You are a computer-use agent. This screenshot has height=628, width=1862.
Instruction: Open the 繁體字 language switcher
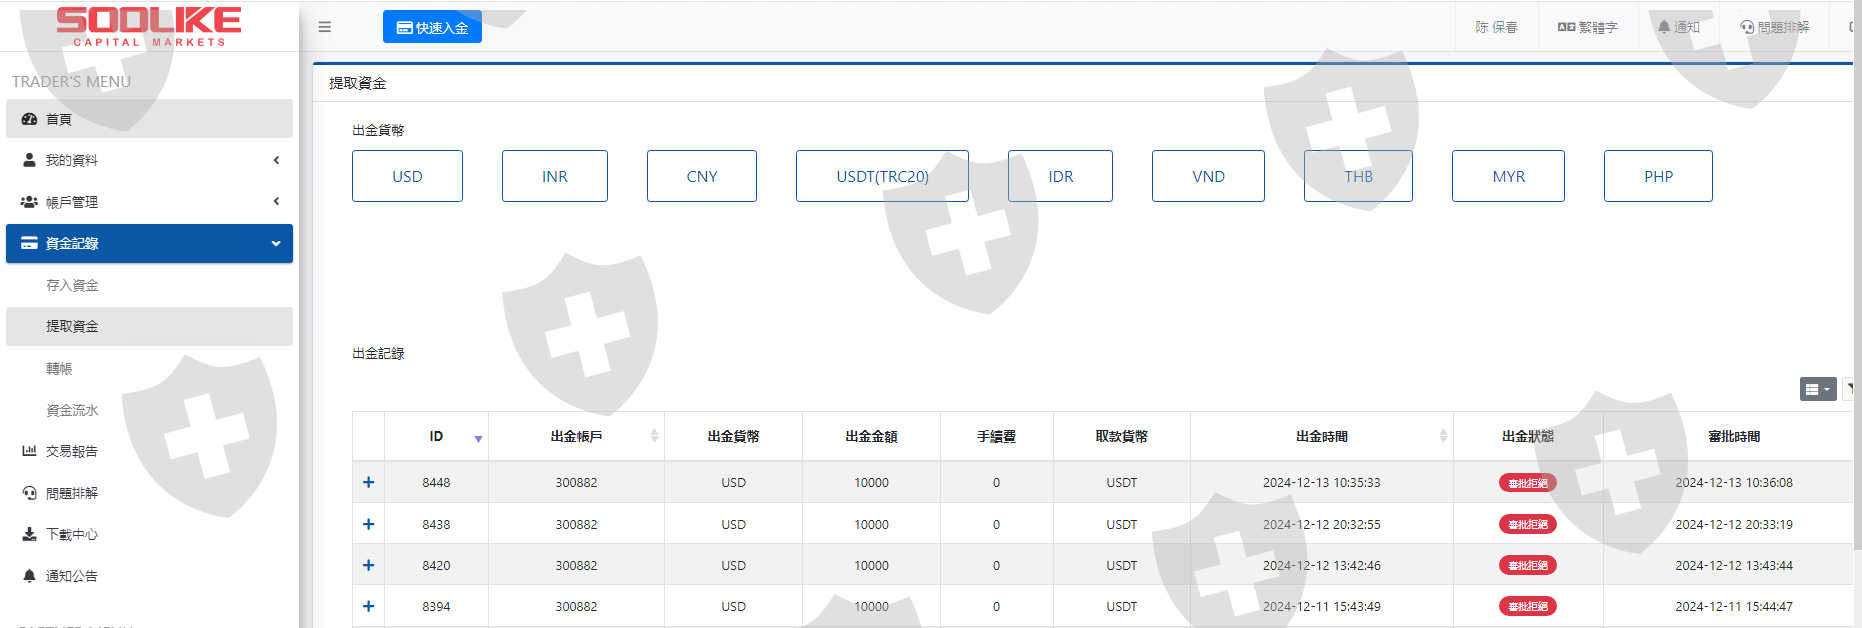1587,27
